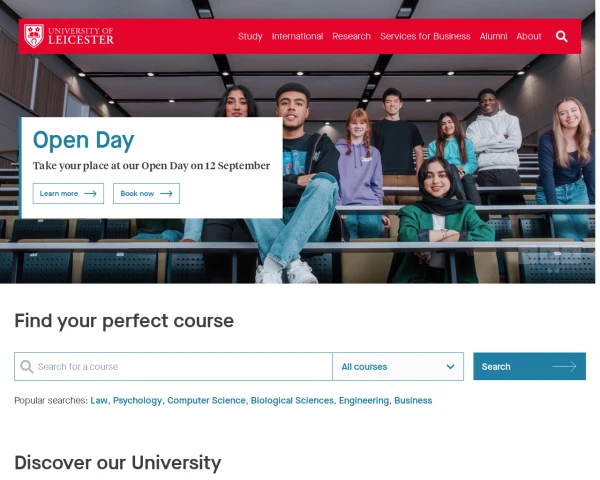The width and height of the screenshot is (600, 480).
Task: Click magnifier icon inside course search field
Action: [27, 367]
